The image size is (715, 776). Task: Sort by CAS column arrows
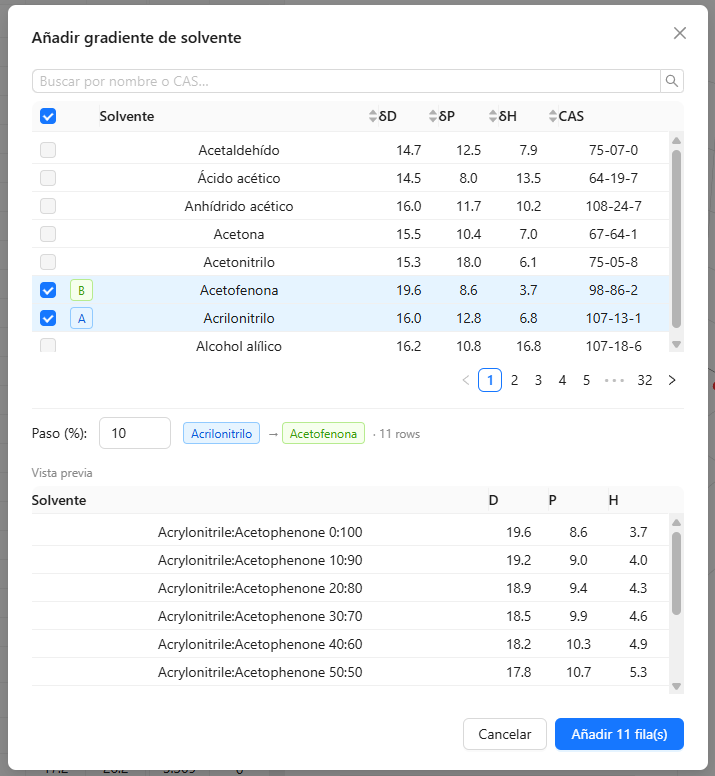tap(553, 116)
